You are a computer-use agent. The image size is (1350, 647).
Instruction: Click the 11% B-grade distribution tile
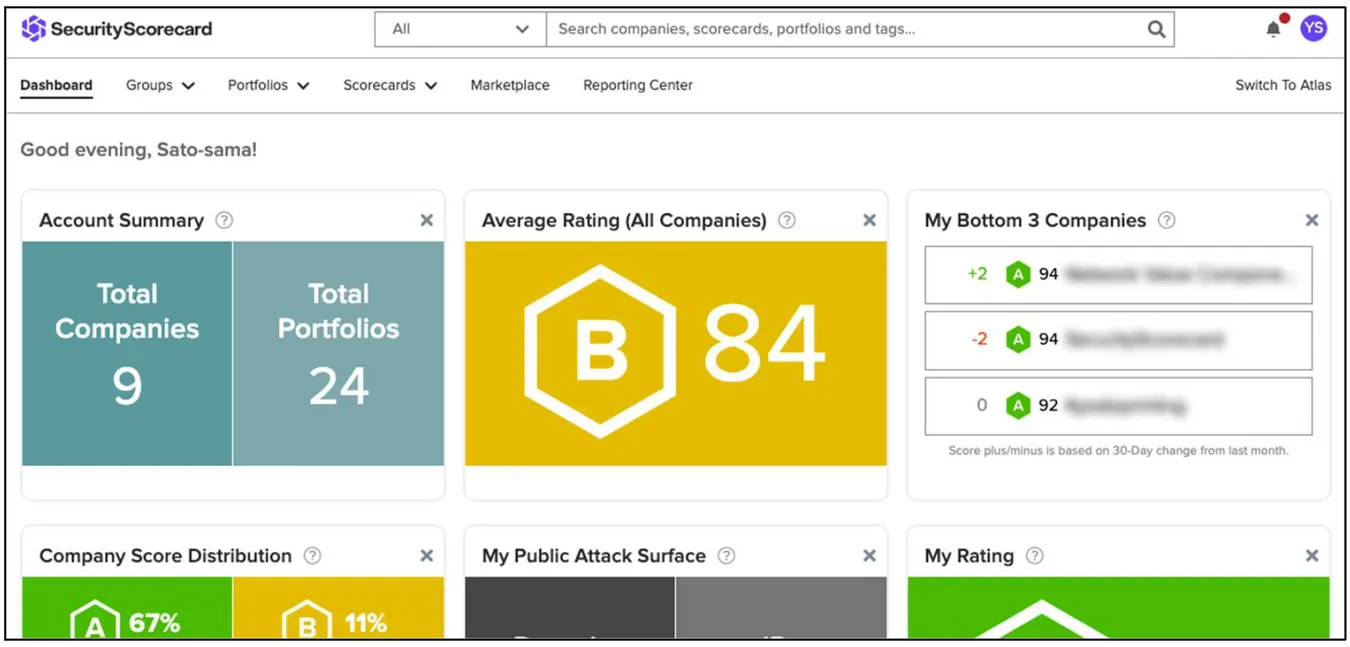click(339, 608)
